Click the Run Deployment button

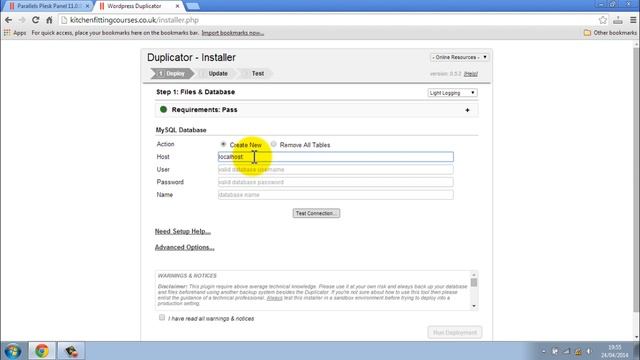[455, 332]
